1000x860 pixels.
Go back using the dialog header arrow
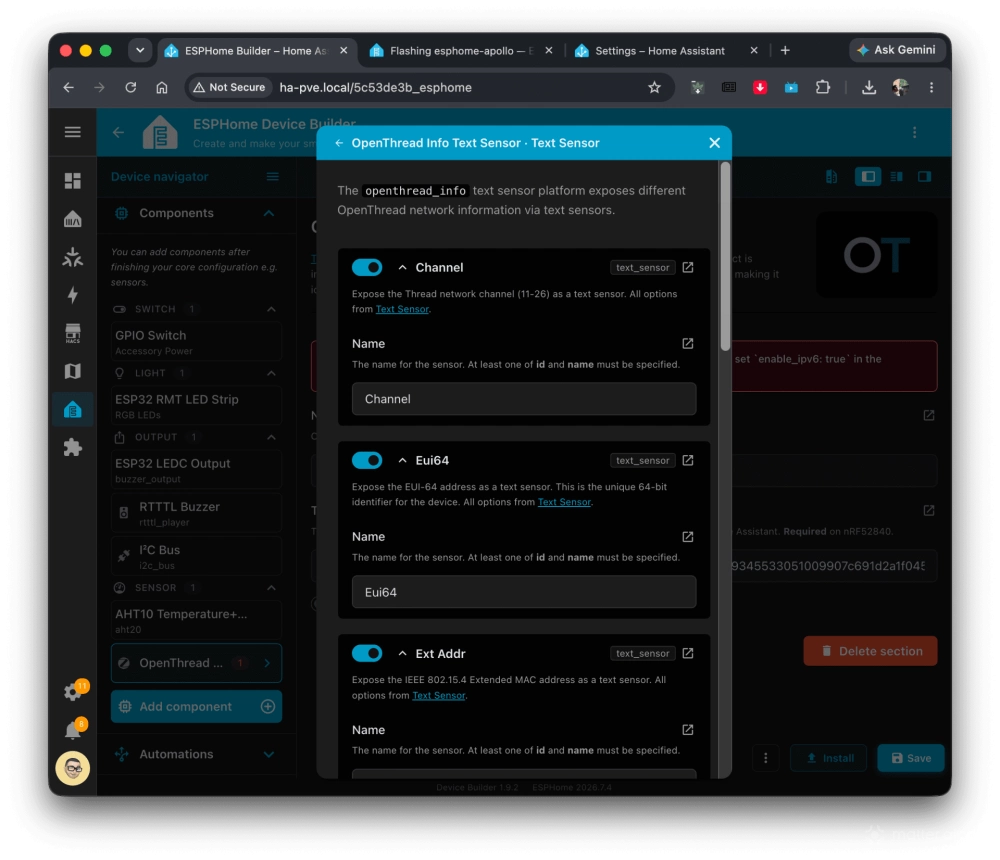pos(339,143)
